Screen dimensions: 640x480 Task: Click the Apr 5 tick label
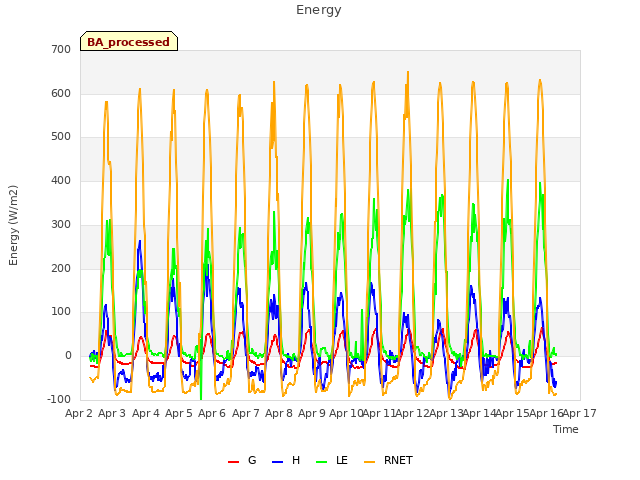[179, 413]
